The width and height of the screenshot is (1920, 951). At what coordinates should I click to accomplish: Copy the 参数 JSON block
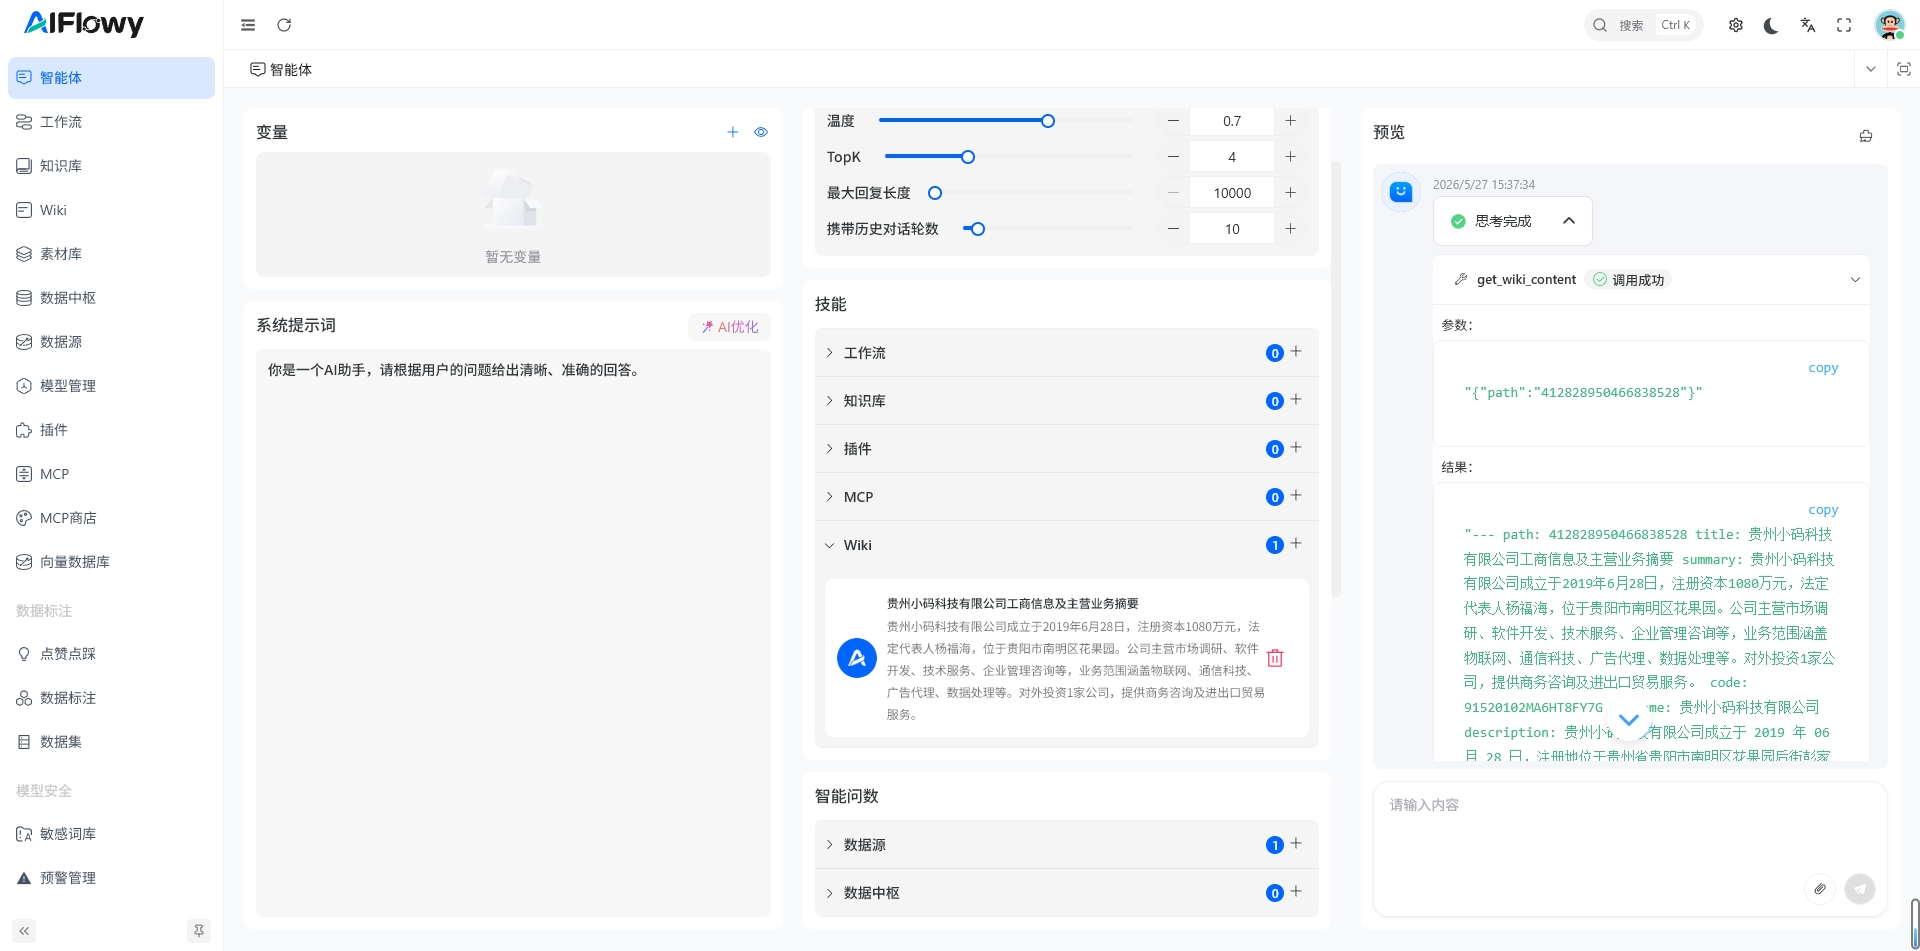1822,368
